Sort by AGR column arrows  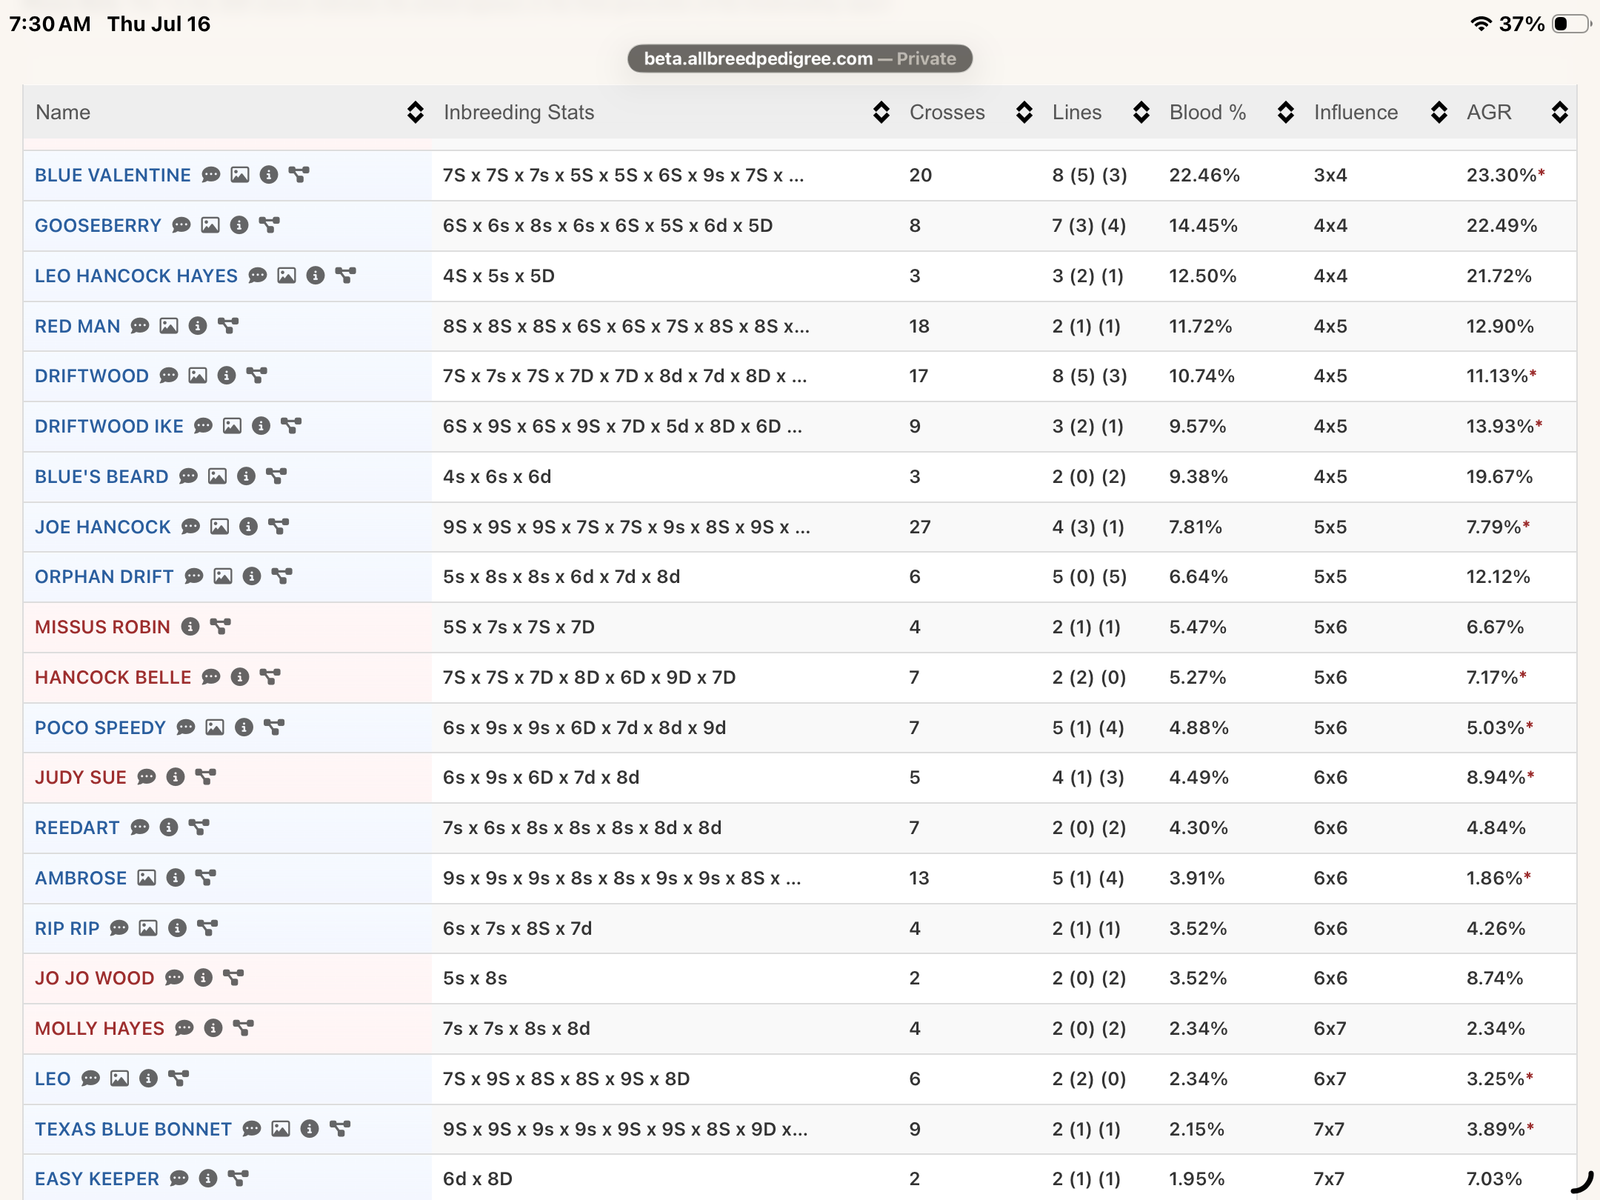1559,112
